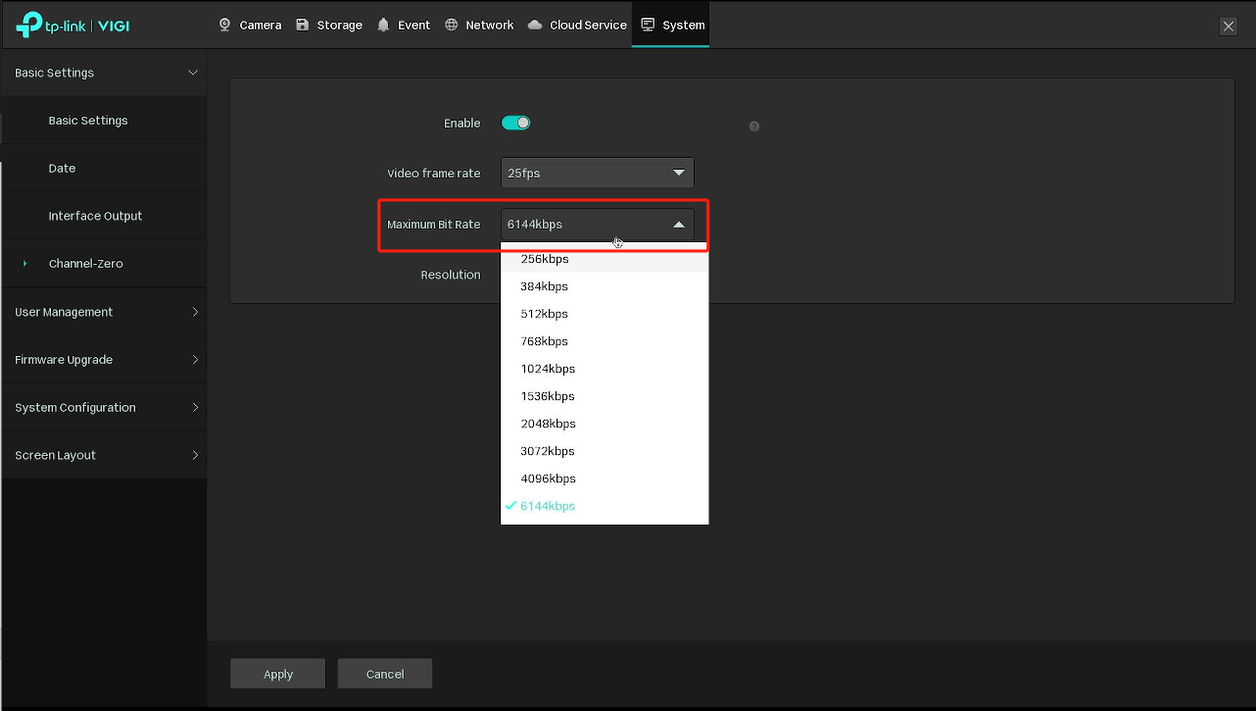Click the tp-link VIGI logo
This screenshot has width=1256, height=711.
[73, 25]
